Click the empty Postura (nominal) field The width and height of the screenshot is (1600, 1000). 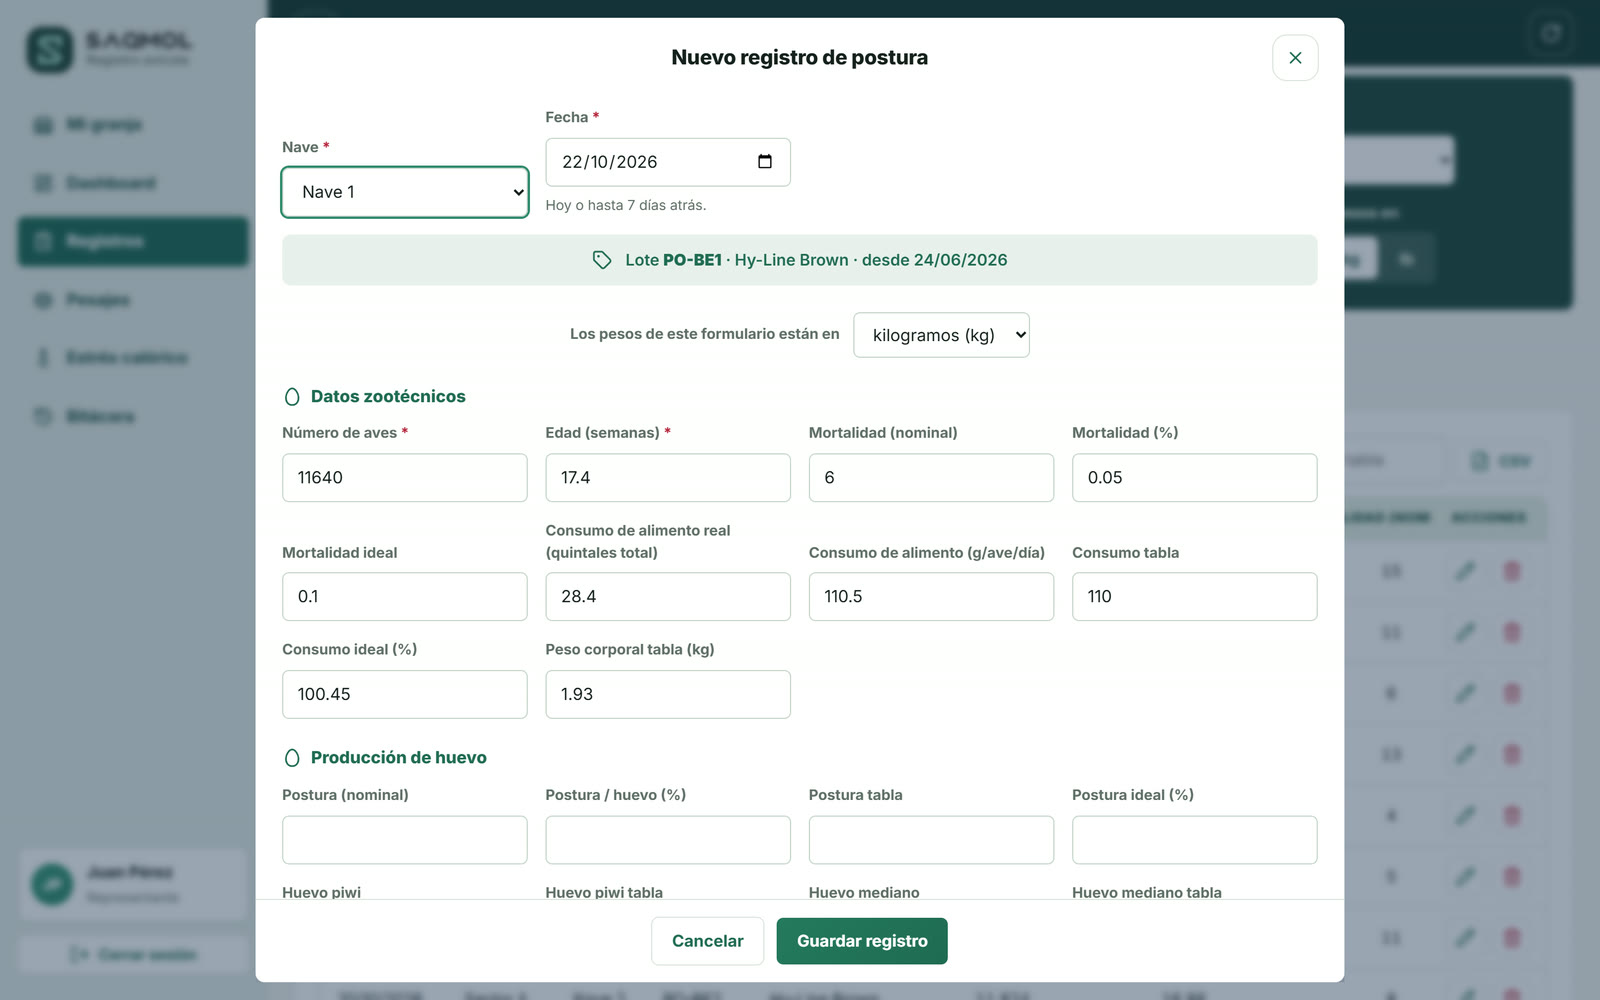(405, 840)
